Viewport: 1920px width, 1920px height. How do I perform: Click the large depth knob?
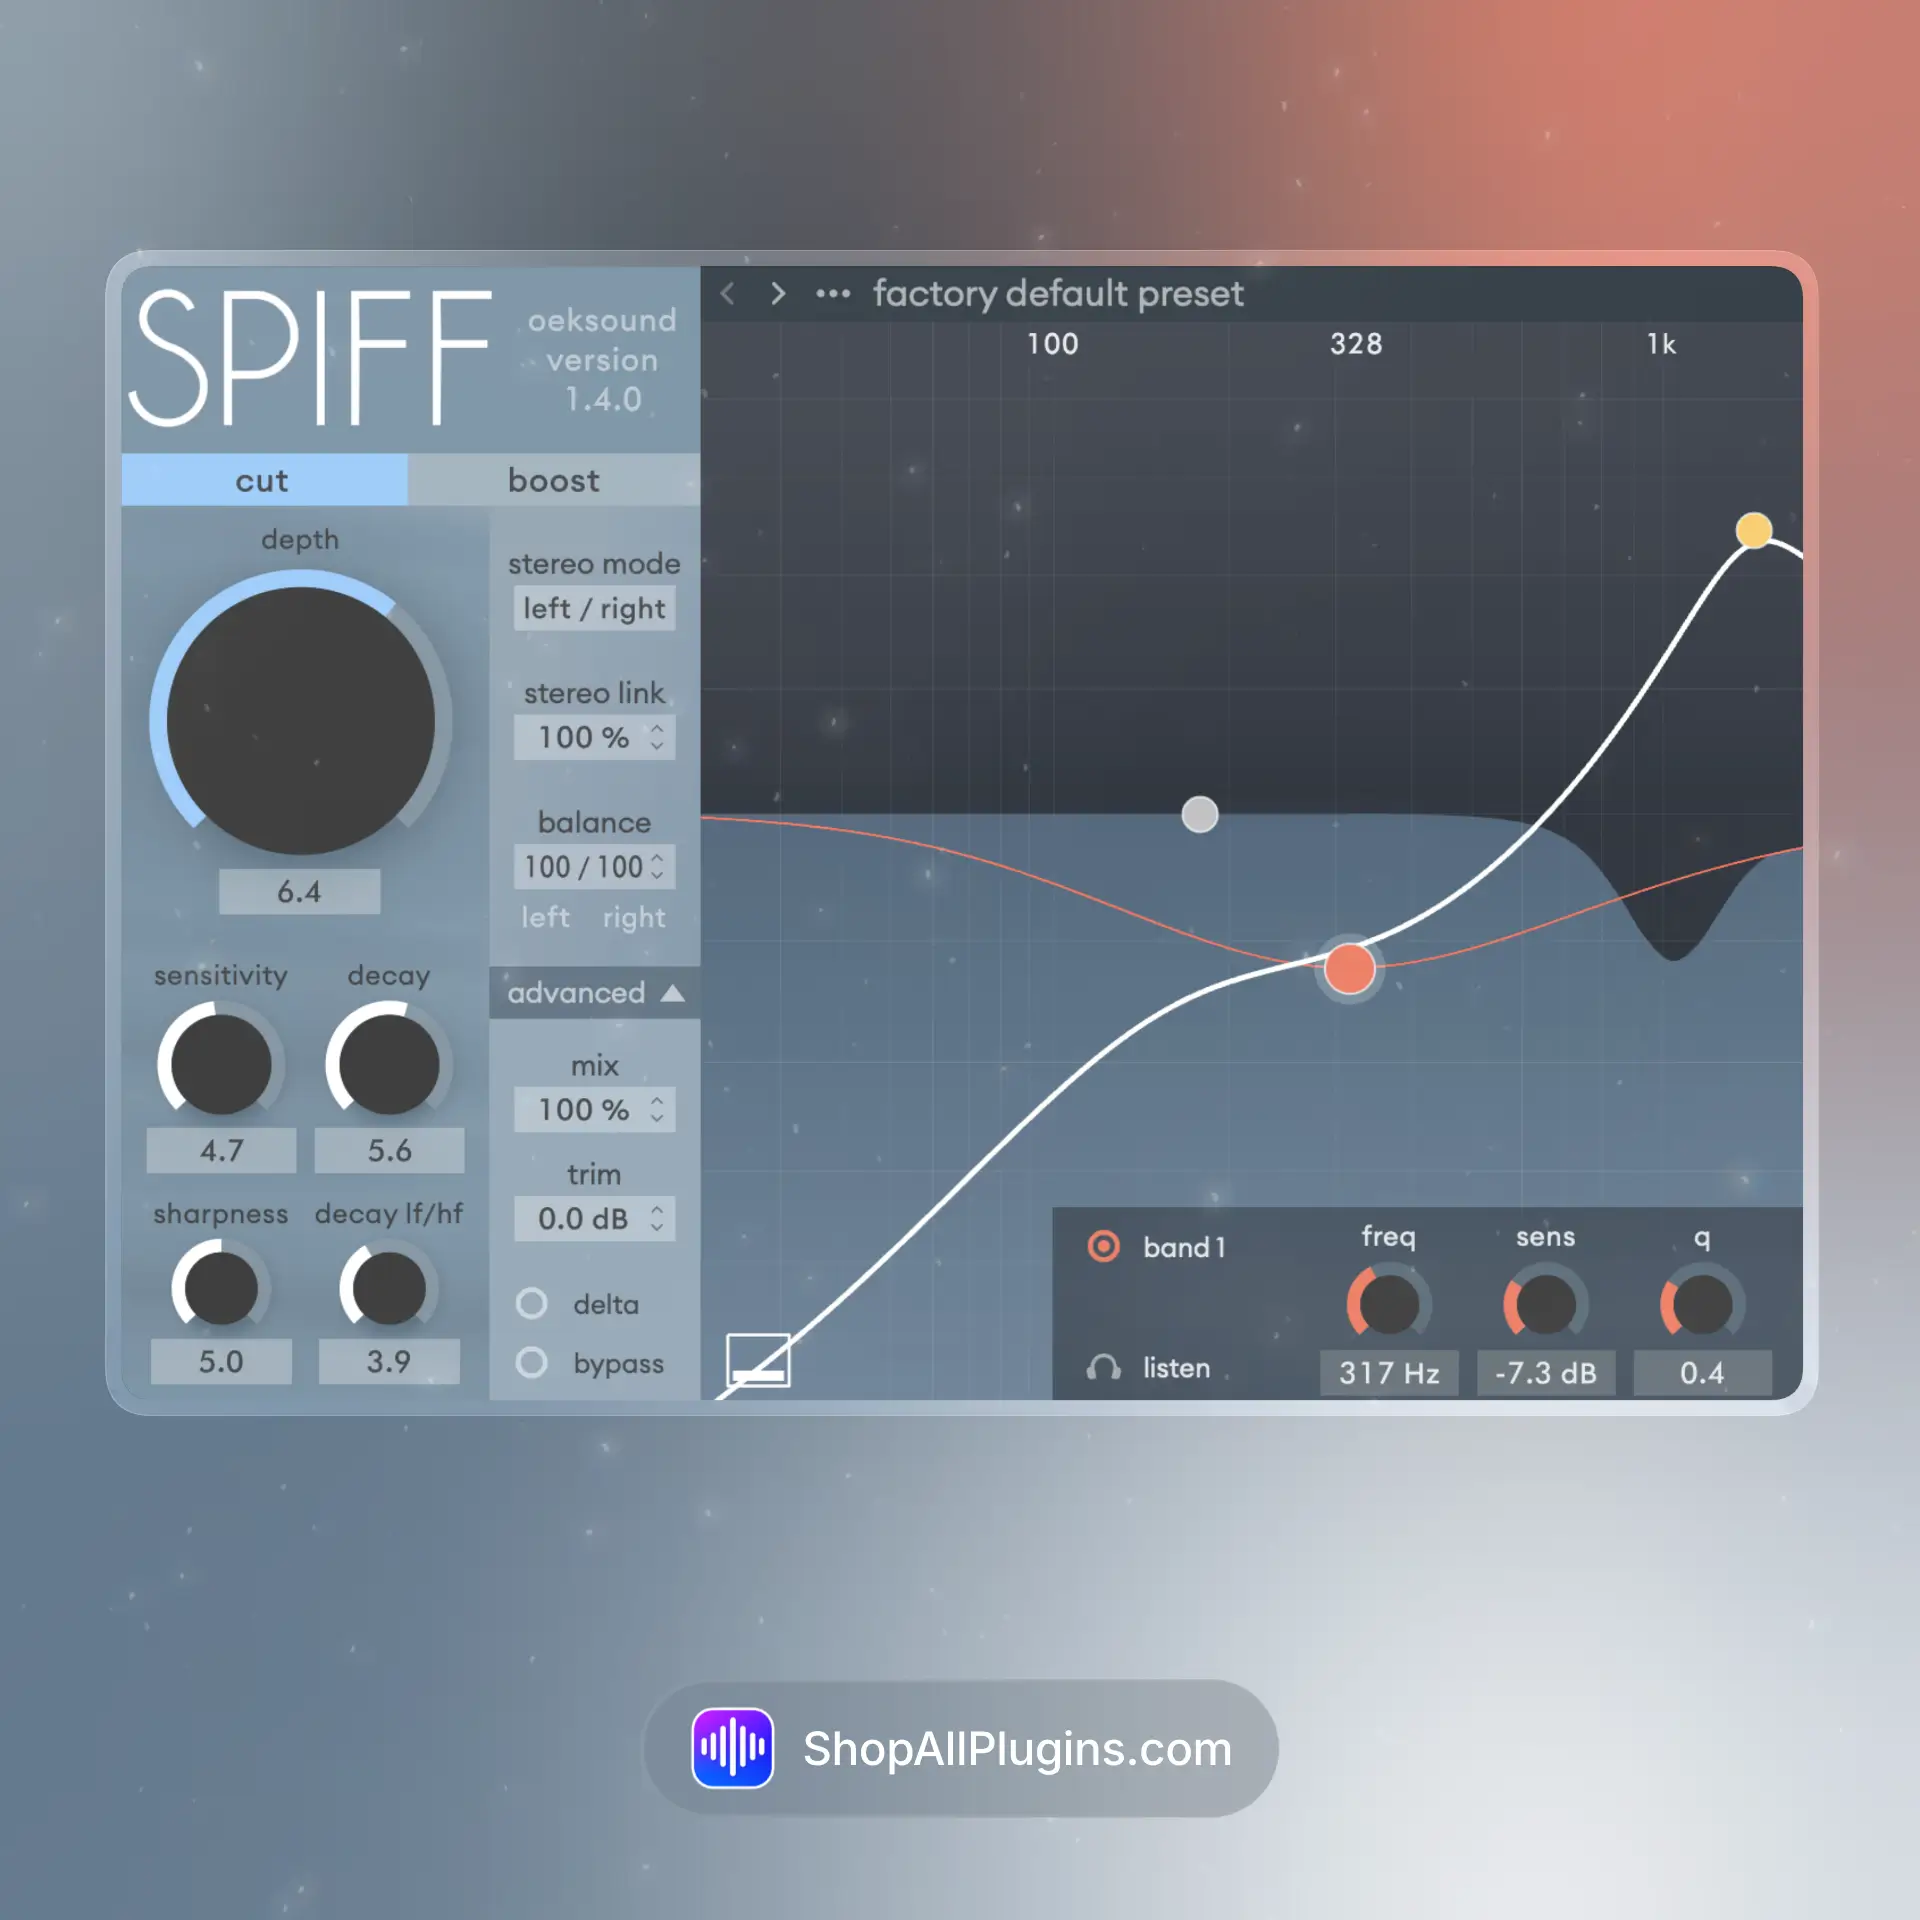tap(300, 720)
